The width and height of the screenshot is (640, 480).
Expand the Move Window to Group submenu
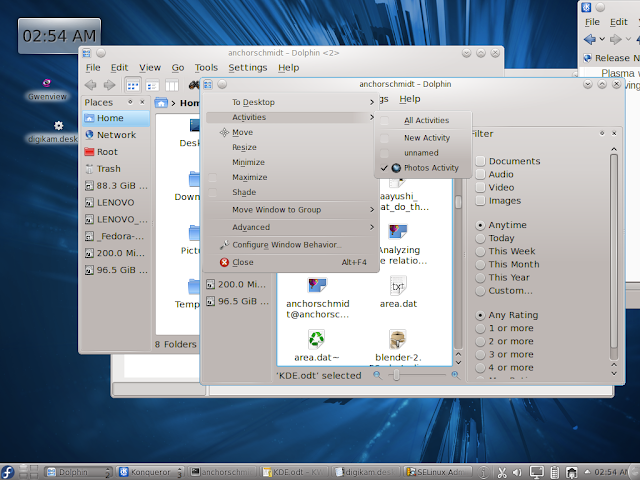(x=290, y=210)
